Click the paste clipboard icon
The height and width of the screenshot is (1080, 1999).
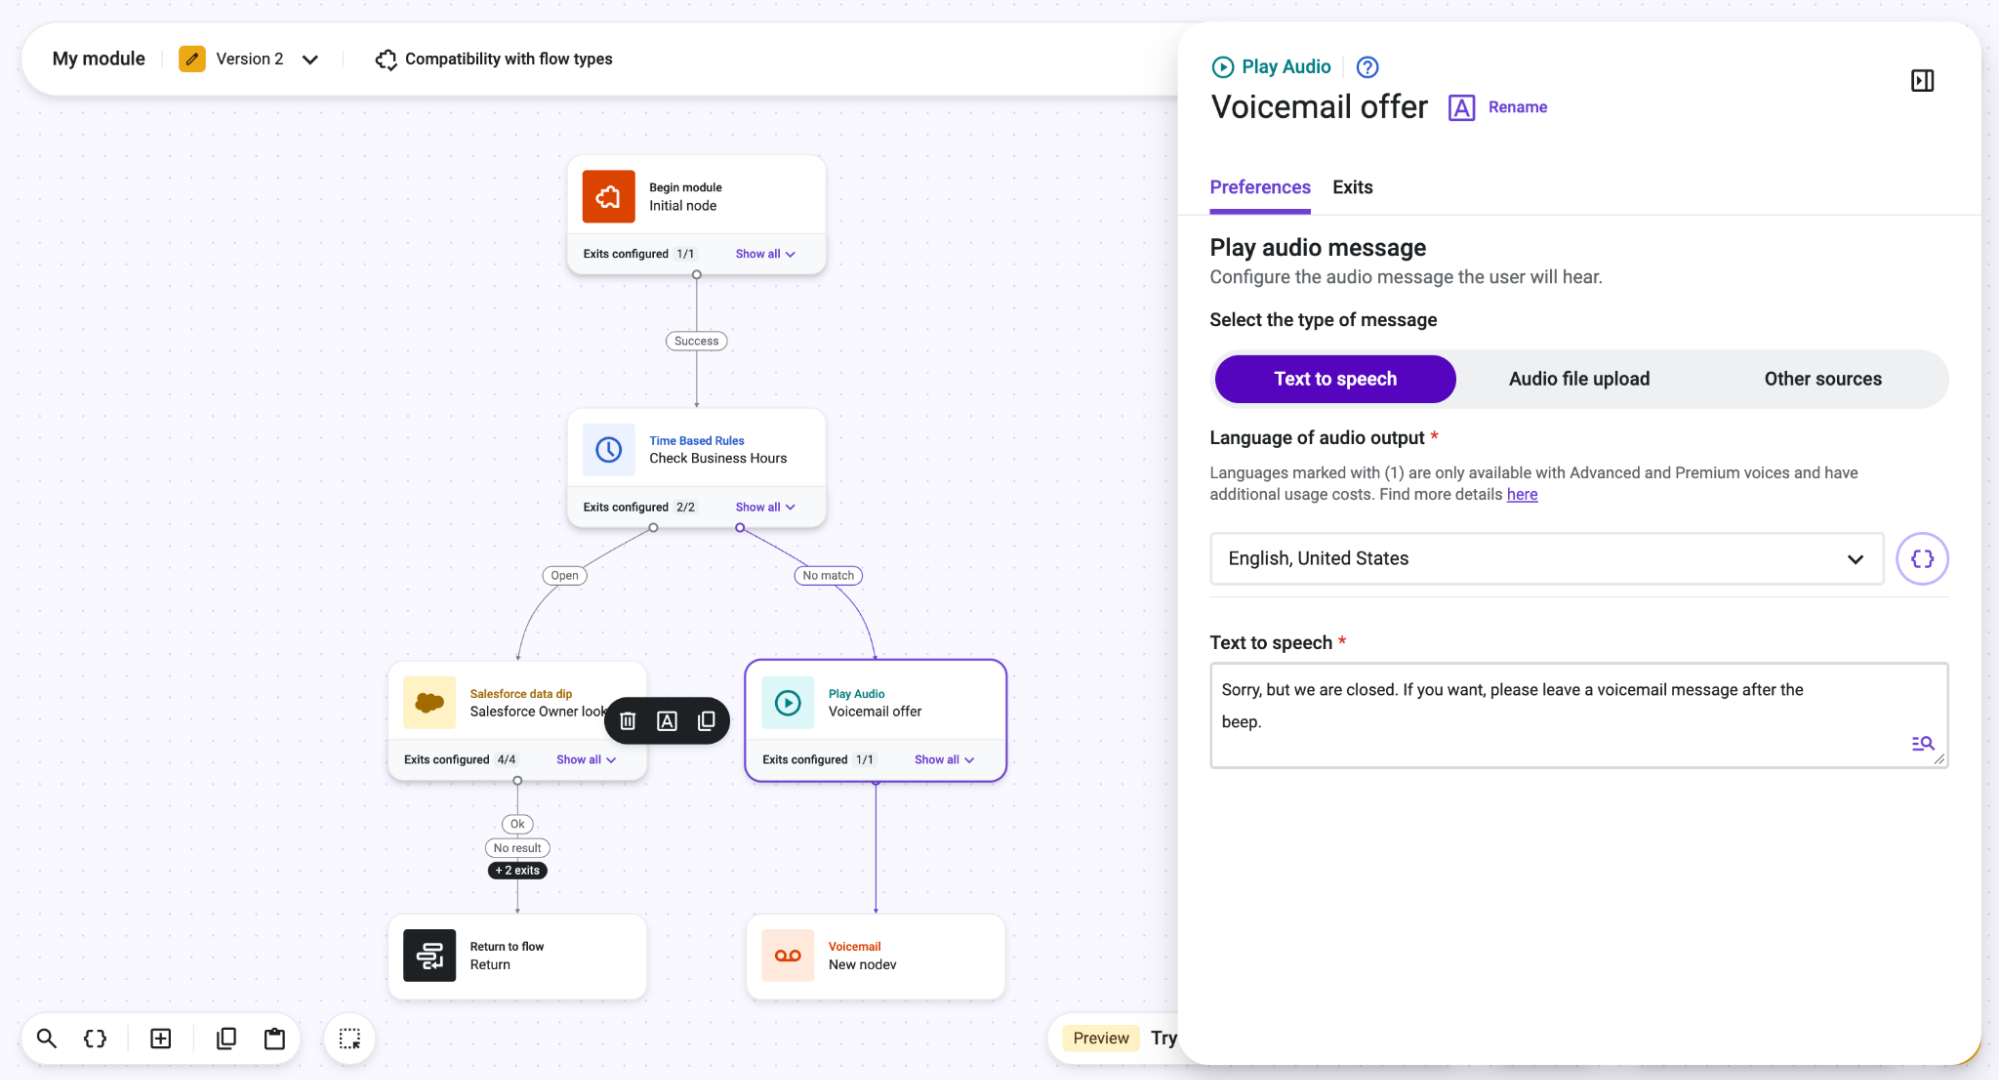coord(274,1038)
